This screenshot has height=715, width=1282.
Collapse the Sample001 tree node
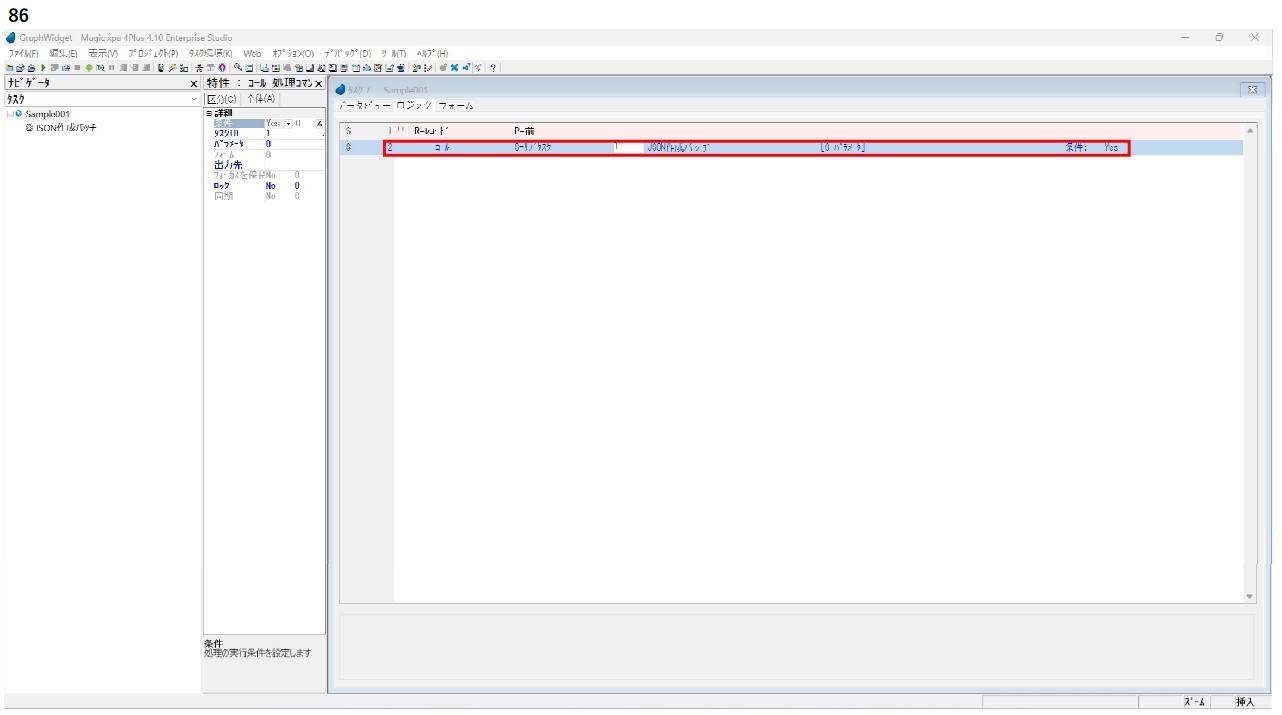pos(9,115)
